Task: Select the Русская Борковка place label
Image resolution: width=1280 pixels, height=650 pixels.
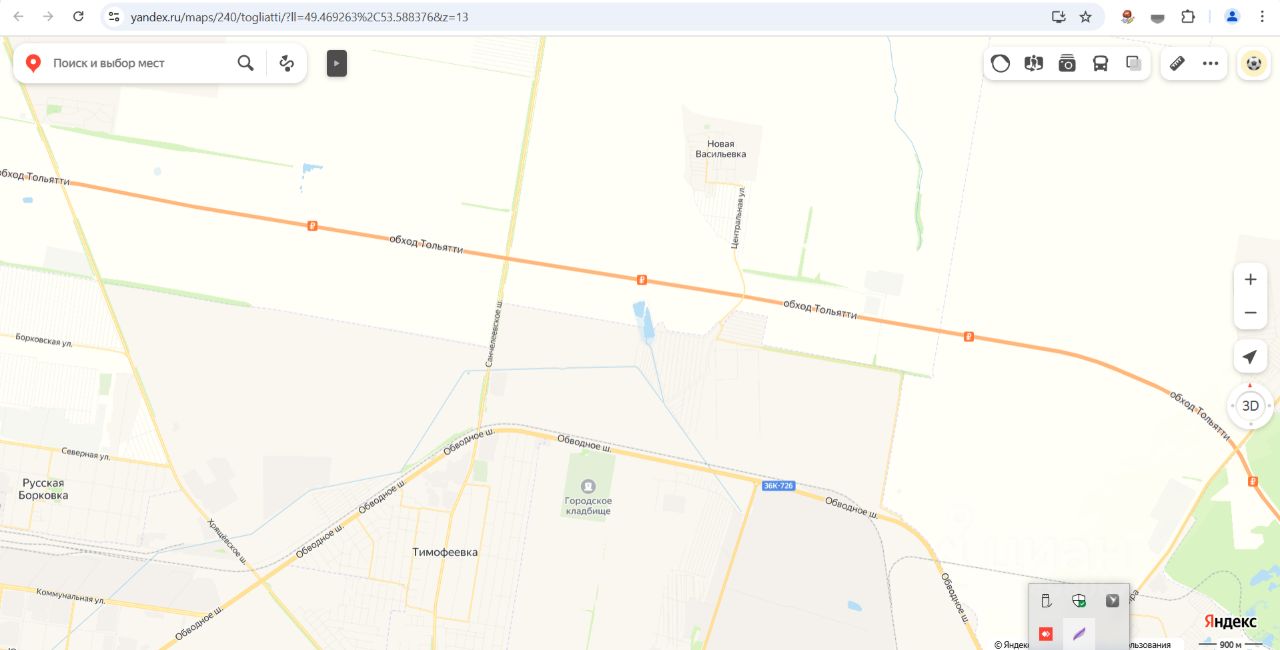Action: point(44,489)
